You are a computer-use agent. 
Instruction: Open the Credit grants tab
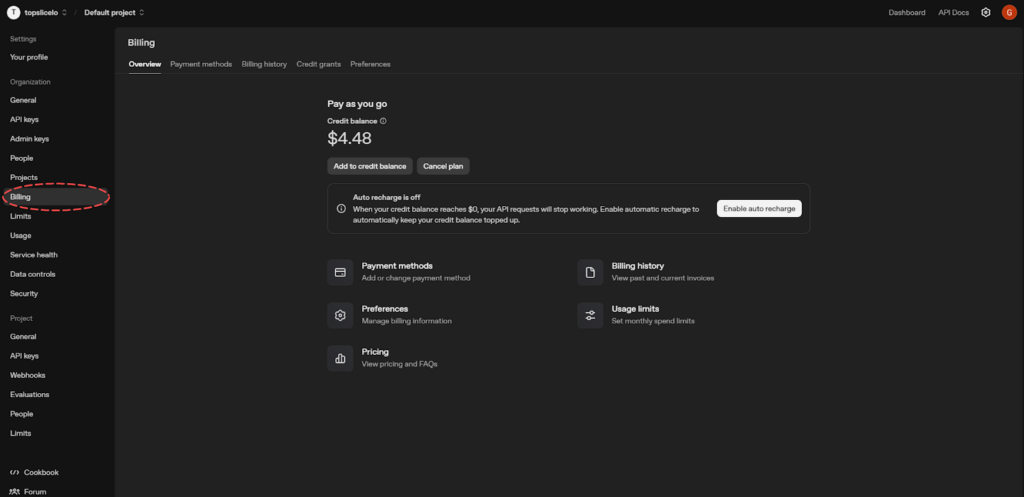point(318,64)
